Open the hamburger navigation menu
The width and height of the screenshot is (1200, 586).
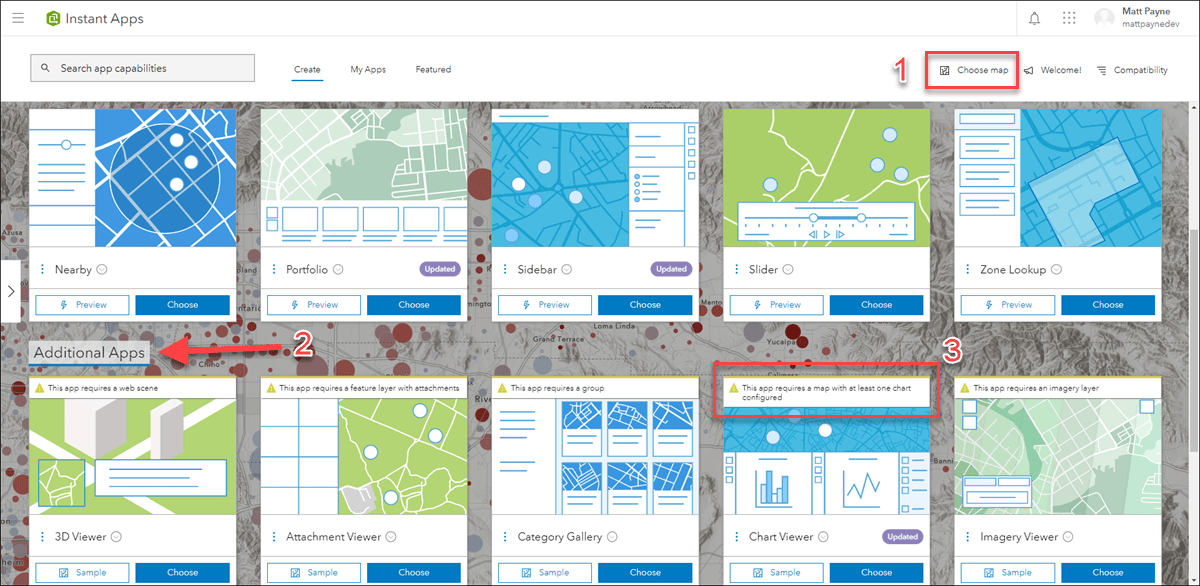point(19,18)
